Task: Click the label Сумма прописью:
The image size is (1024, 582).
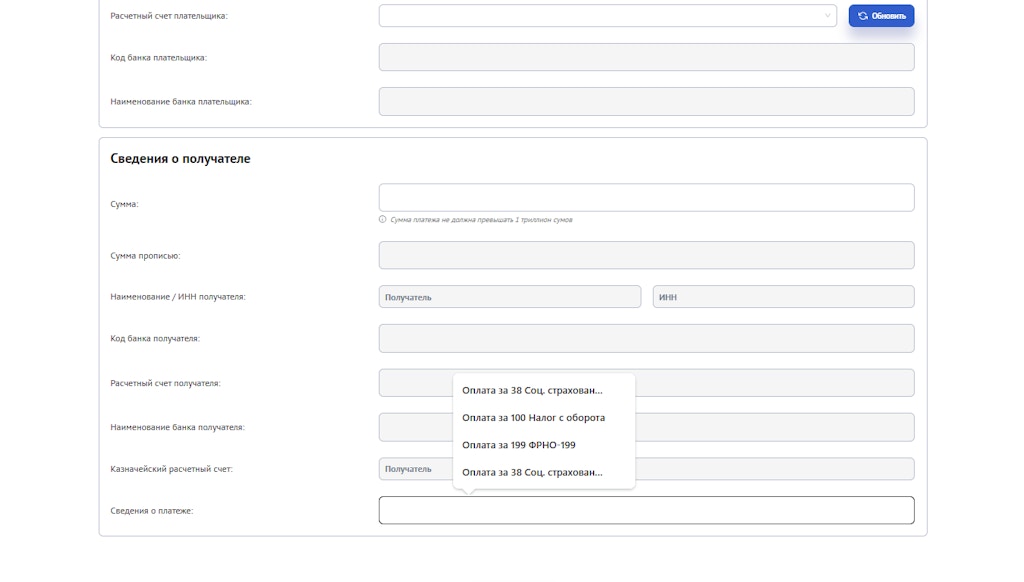Action: click(145, 255)
